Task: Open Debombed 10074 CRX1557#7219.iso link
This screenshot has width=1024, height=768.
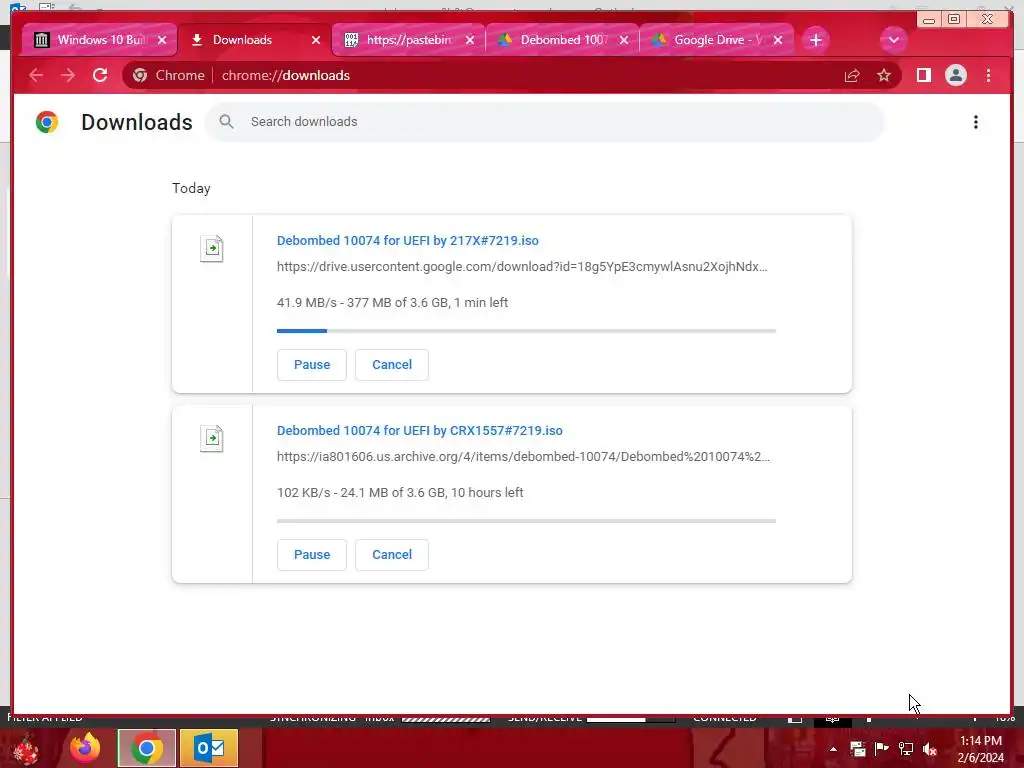Action: [419, 430]
